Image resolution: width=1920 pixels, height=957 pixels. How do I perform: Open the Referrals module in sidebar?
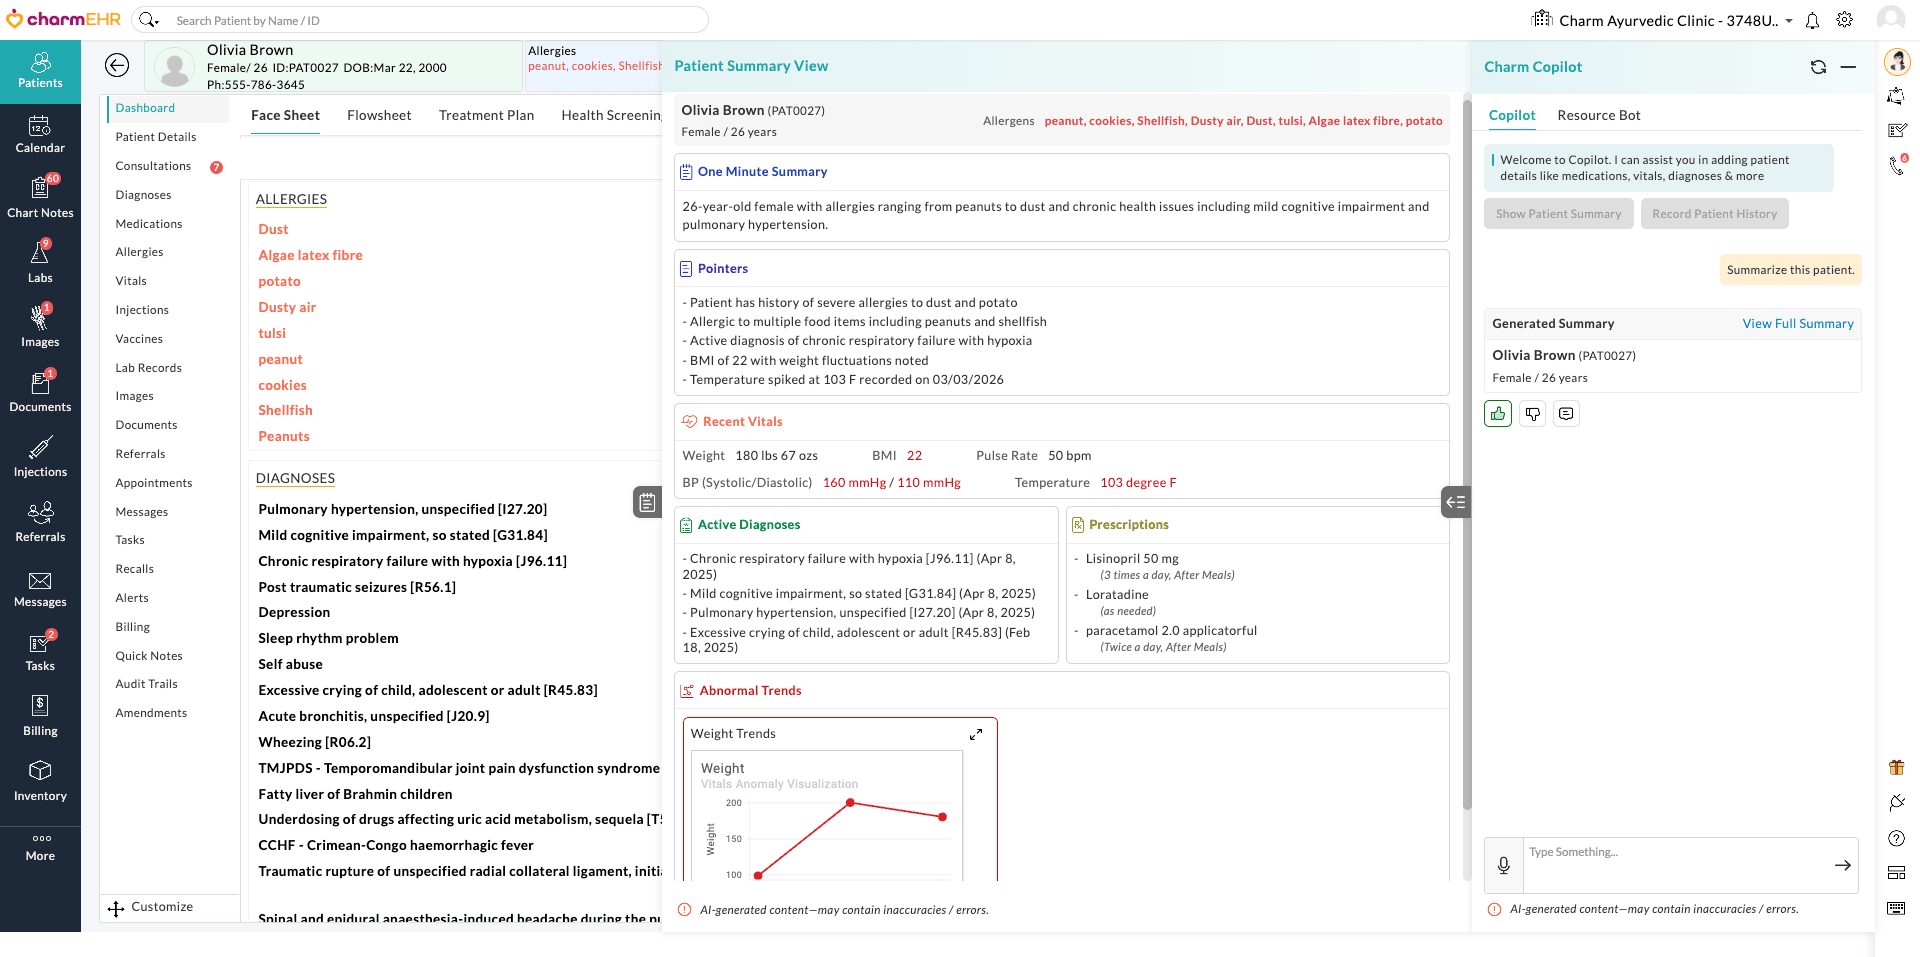coord(40,524)
